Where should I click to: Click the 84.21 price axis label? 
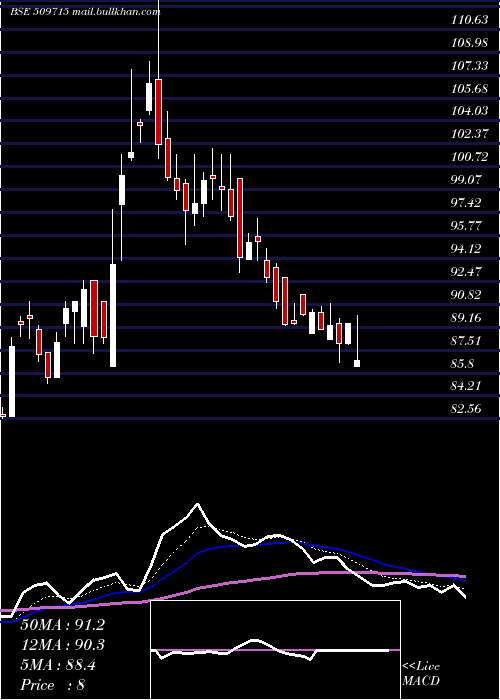click(467, 385)
